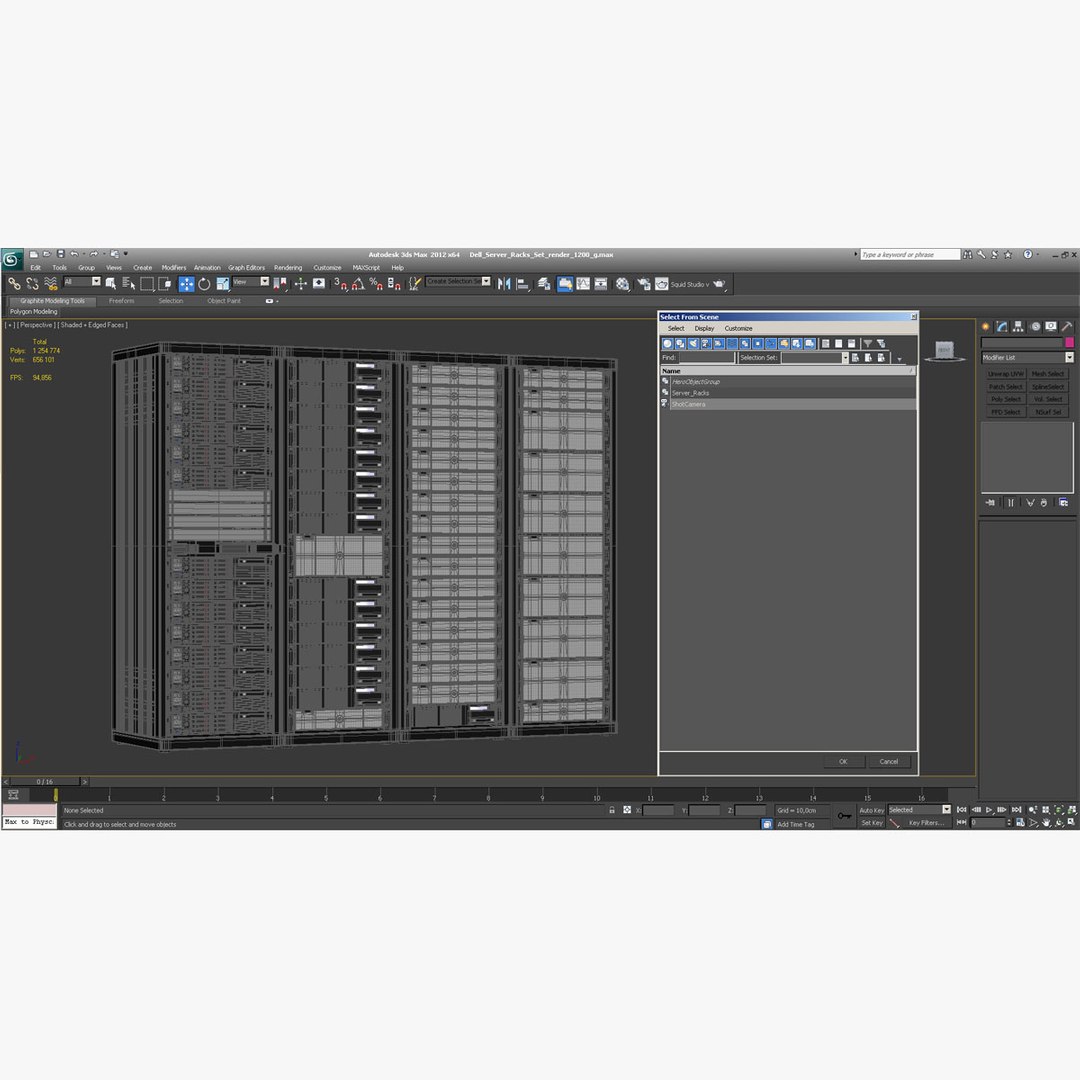
Task: Click the pink object color swatch
Action: (x=1069, y=342)
